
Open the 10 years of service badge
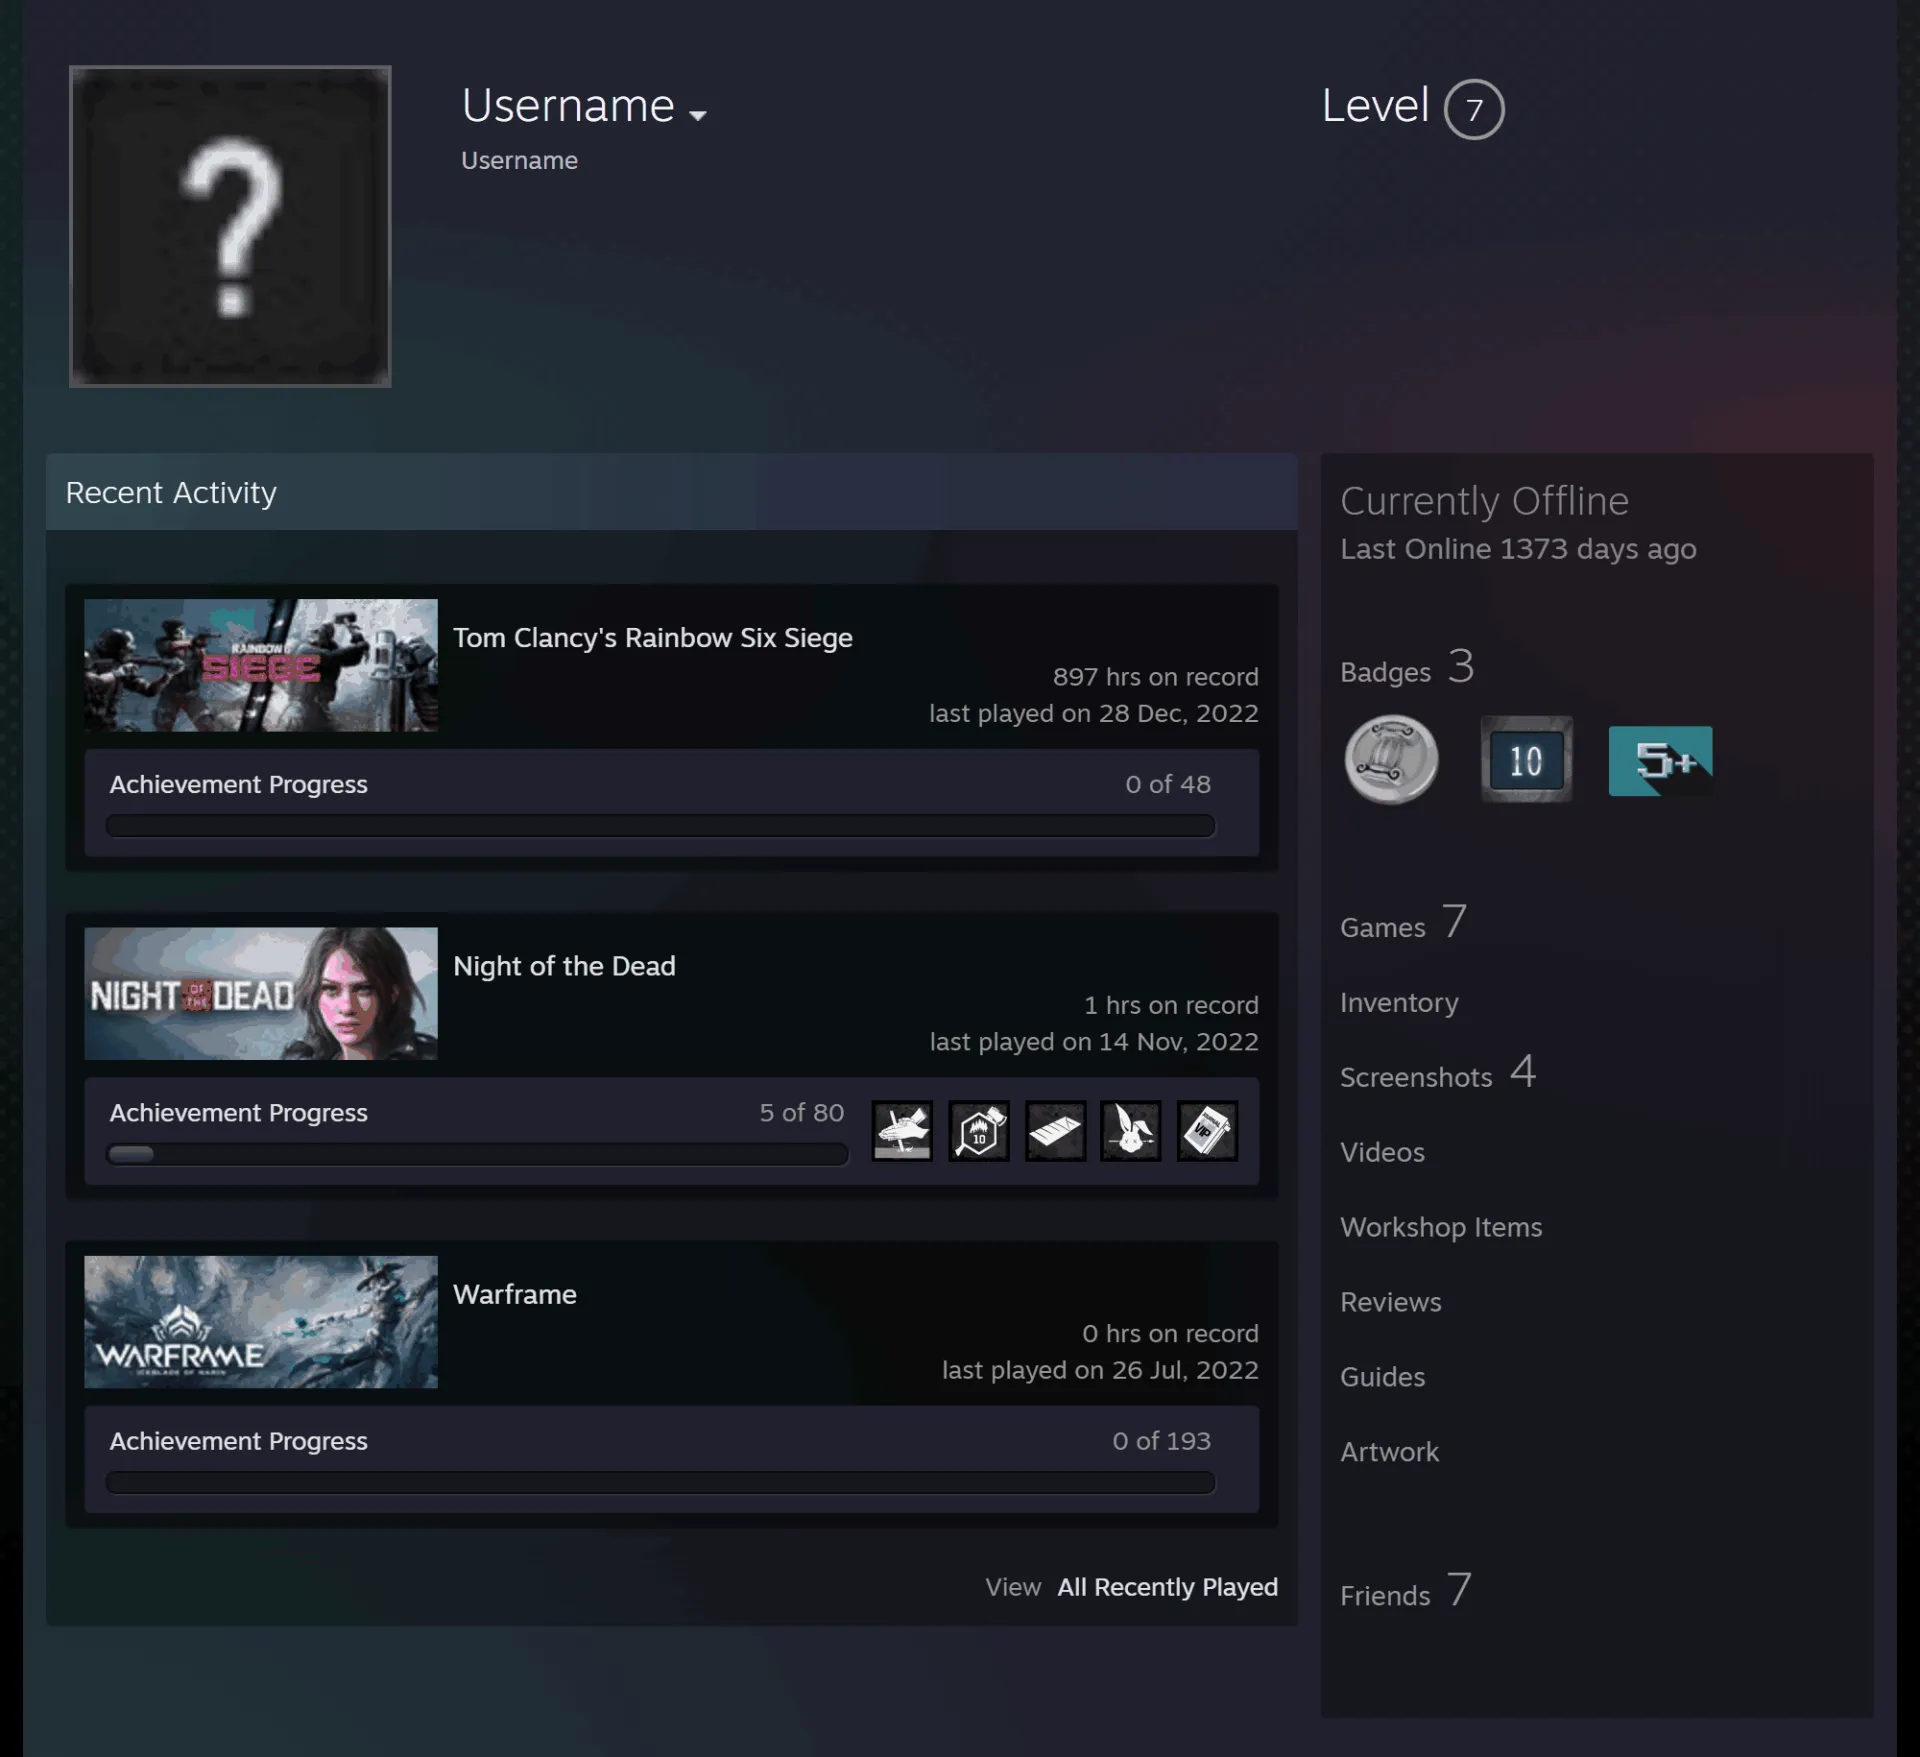click(x=1526, y=760)
